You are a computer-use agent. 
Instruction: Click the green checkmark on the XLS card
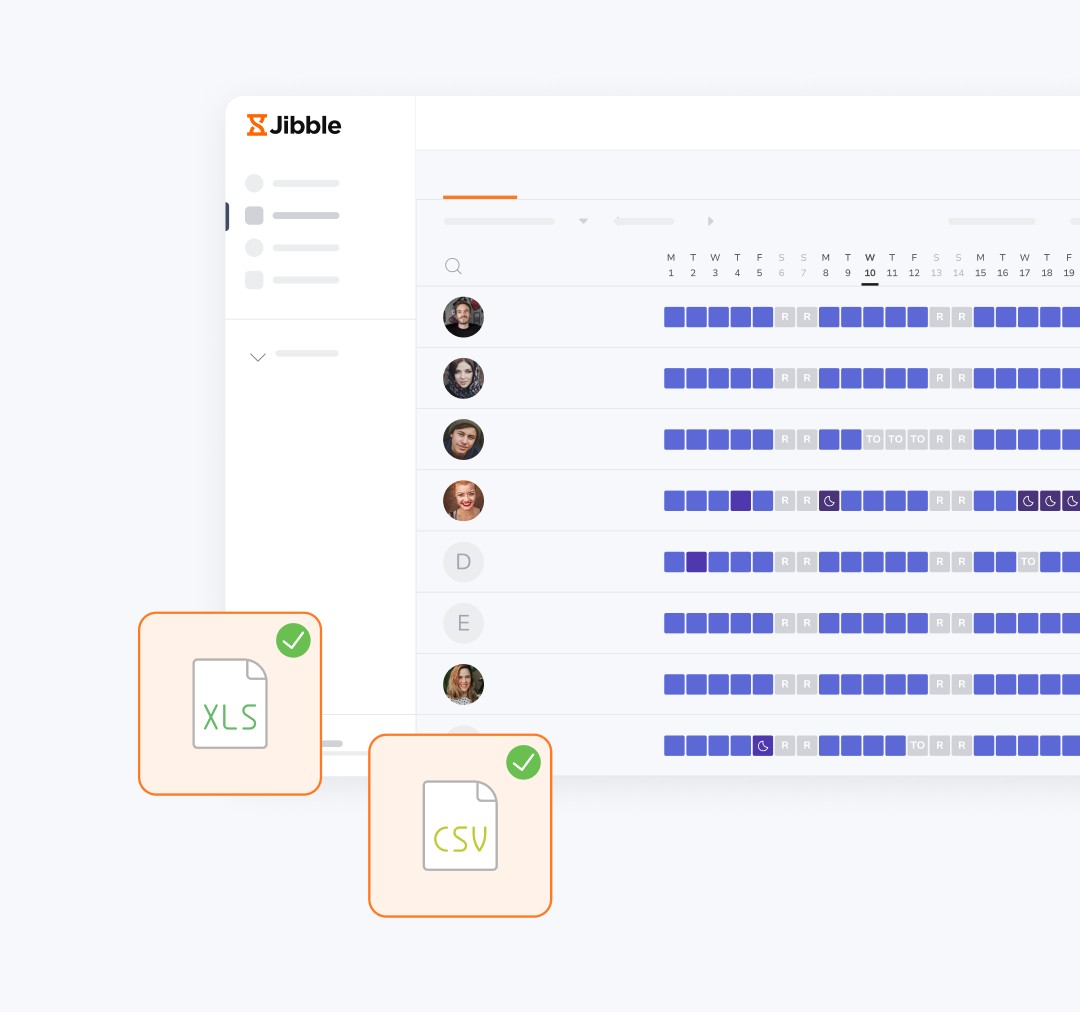pyautogui.click(x=293, y=640)
